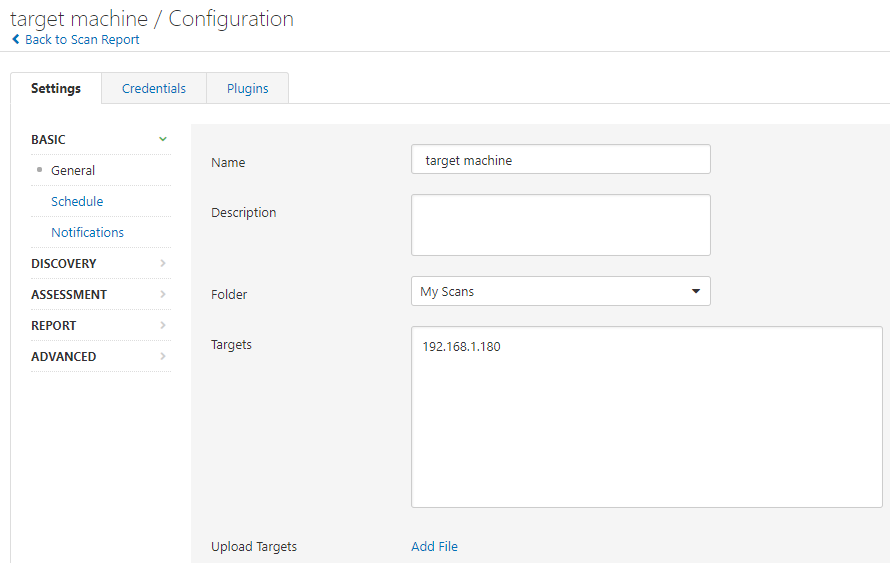This screenshot has width=890, height=563.
Task: Switch to the Credentials tab
Action: 154,88
